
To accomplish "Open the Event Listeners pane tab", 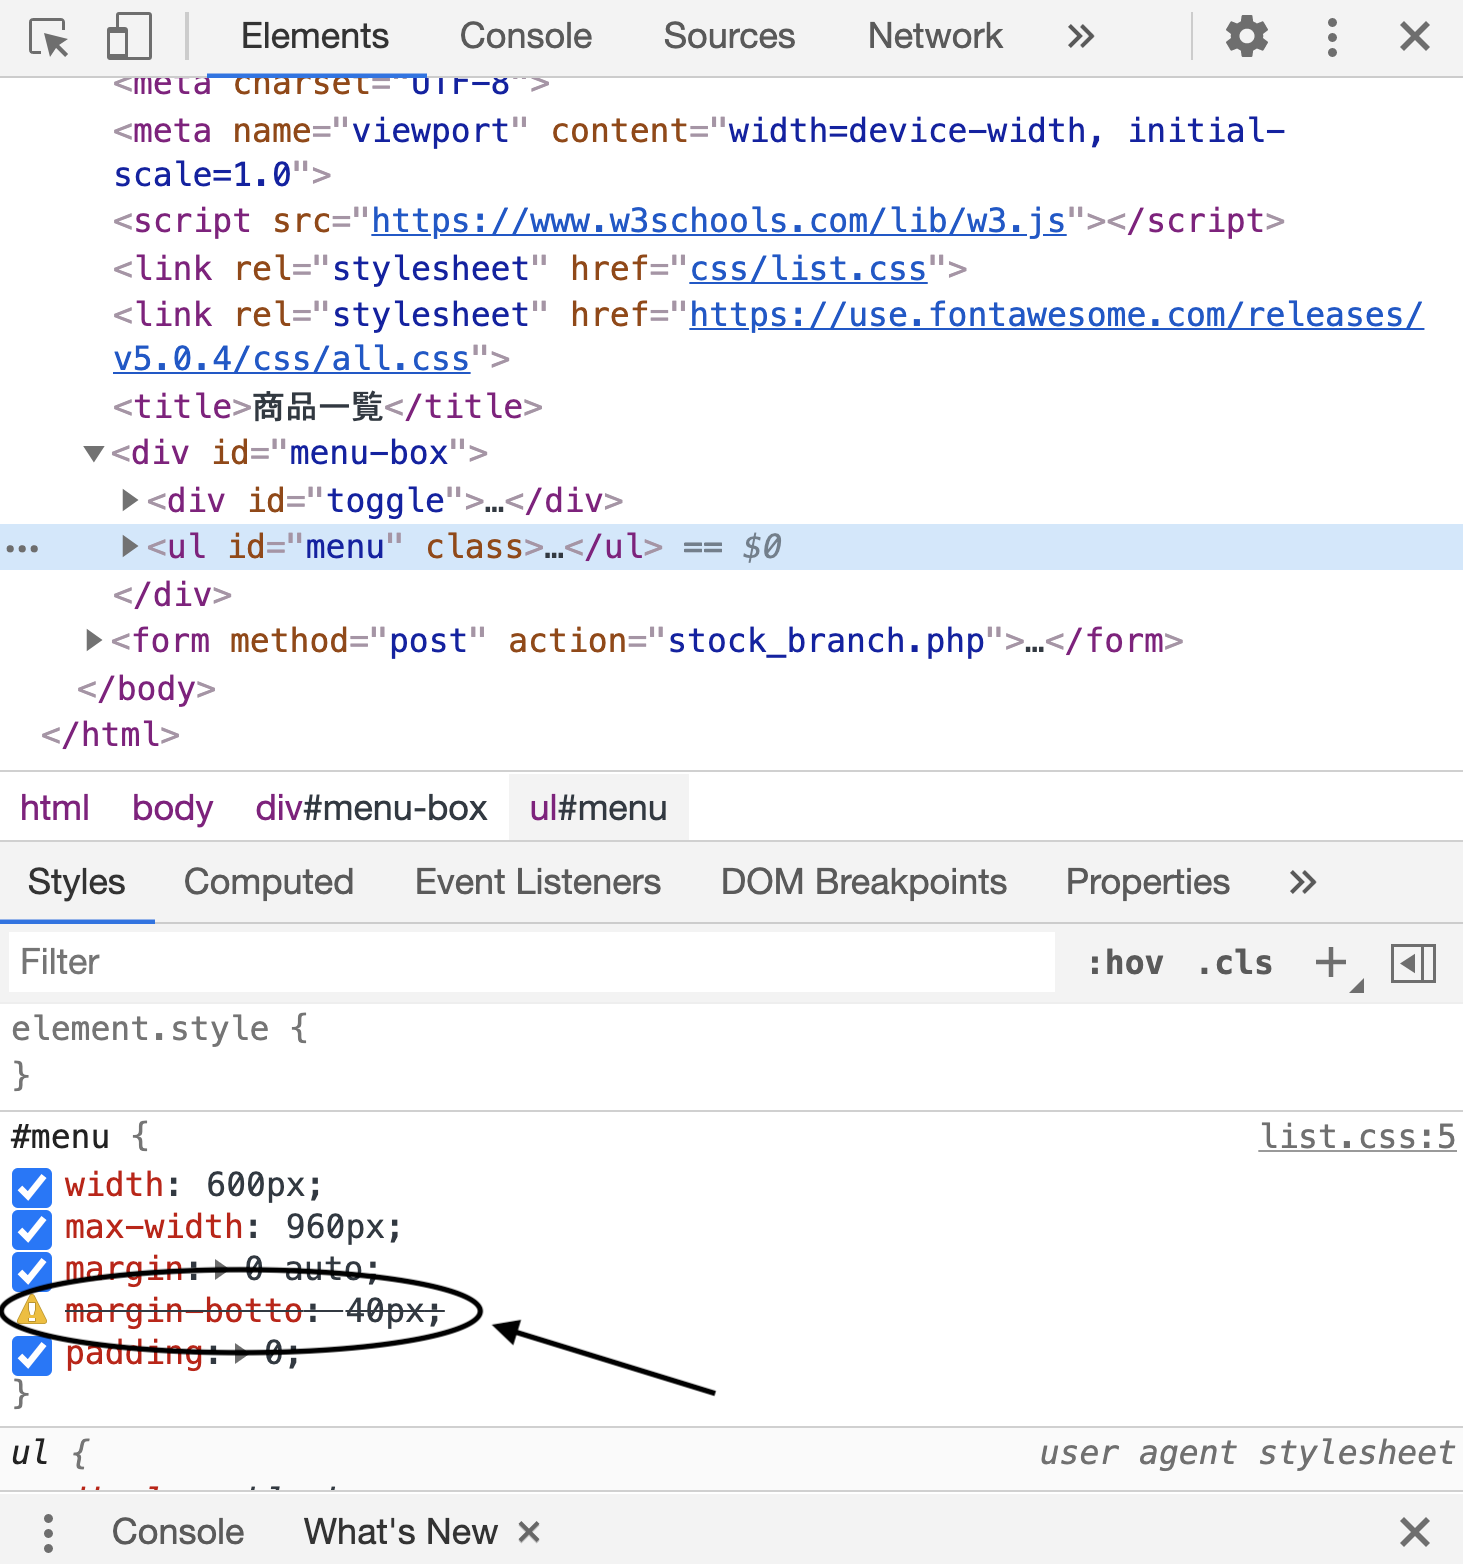I will [538, 882].
